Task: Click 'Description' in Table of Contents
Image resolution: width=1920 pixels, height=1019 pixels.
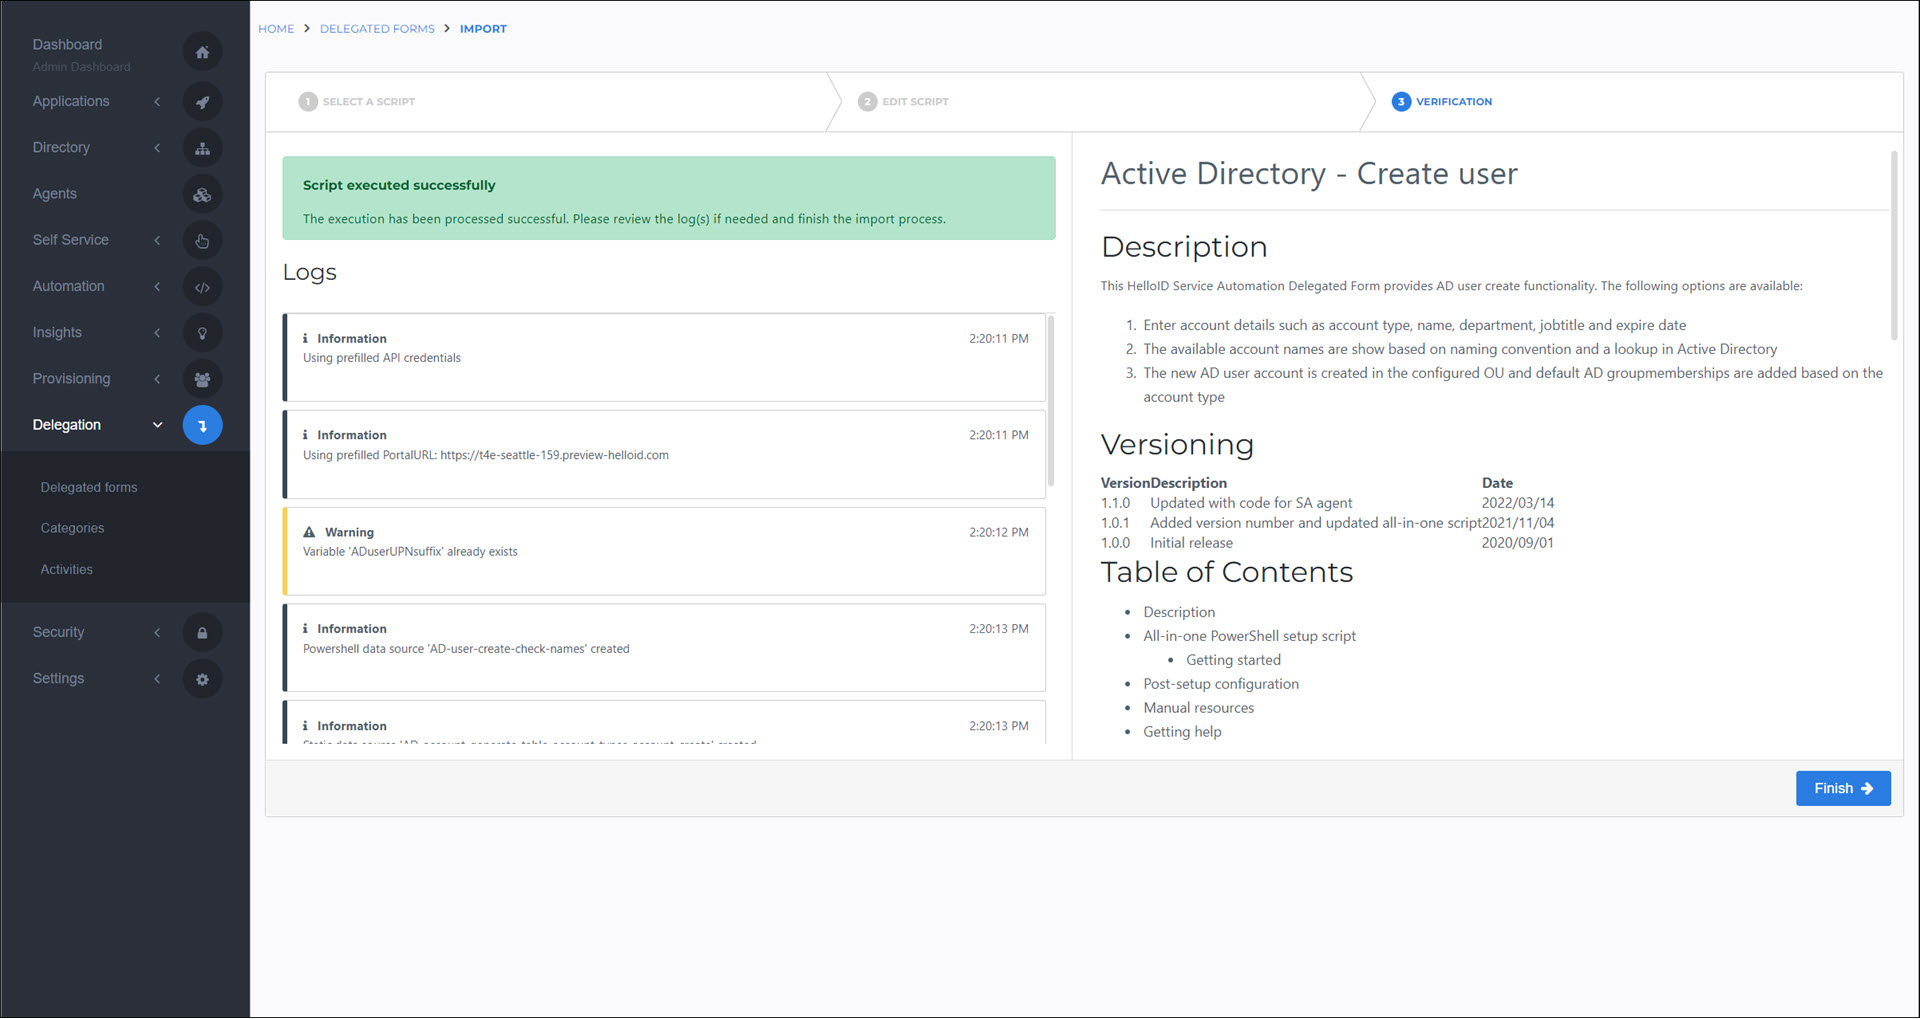Action: [x=1179, y=612]
